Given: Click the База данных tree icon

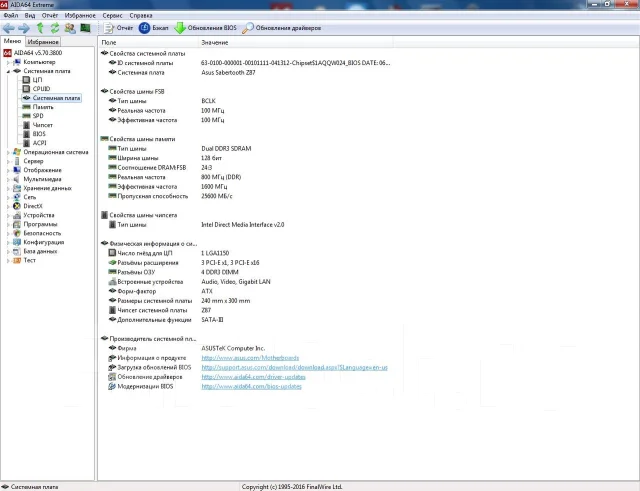Looking at the screenshot, I should [x=17, y=251].
